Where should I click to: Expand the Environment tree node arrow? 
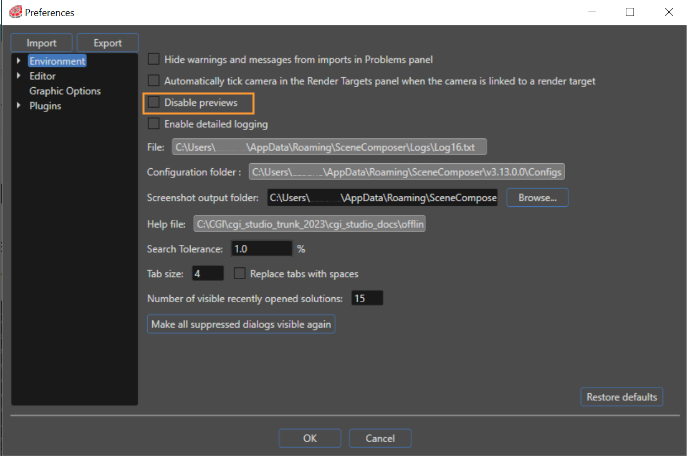[x=18, y=60]
